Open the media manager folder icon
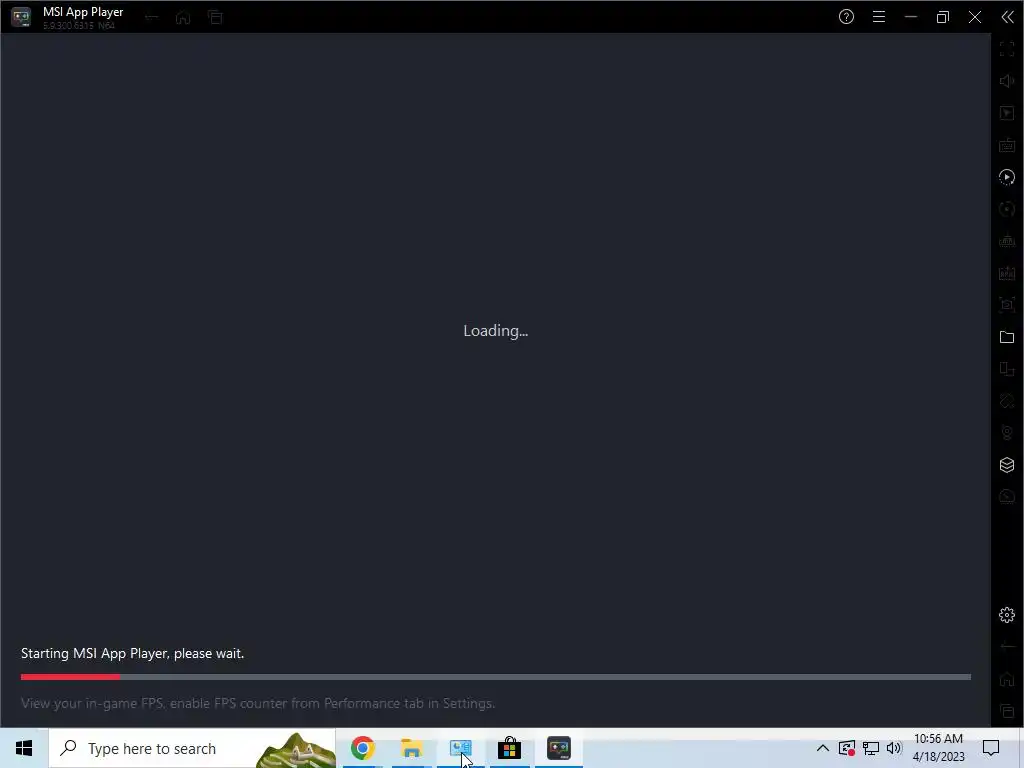 (x=1006, y=337)
